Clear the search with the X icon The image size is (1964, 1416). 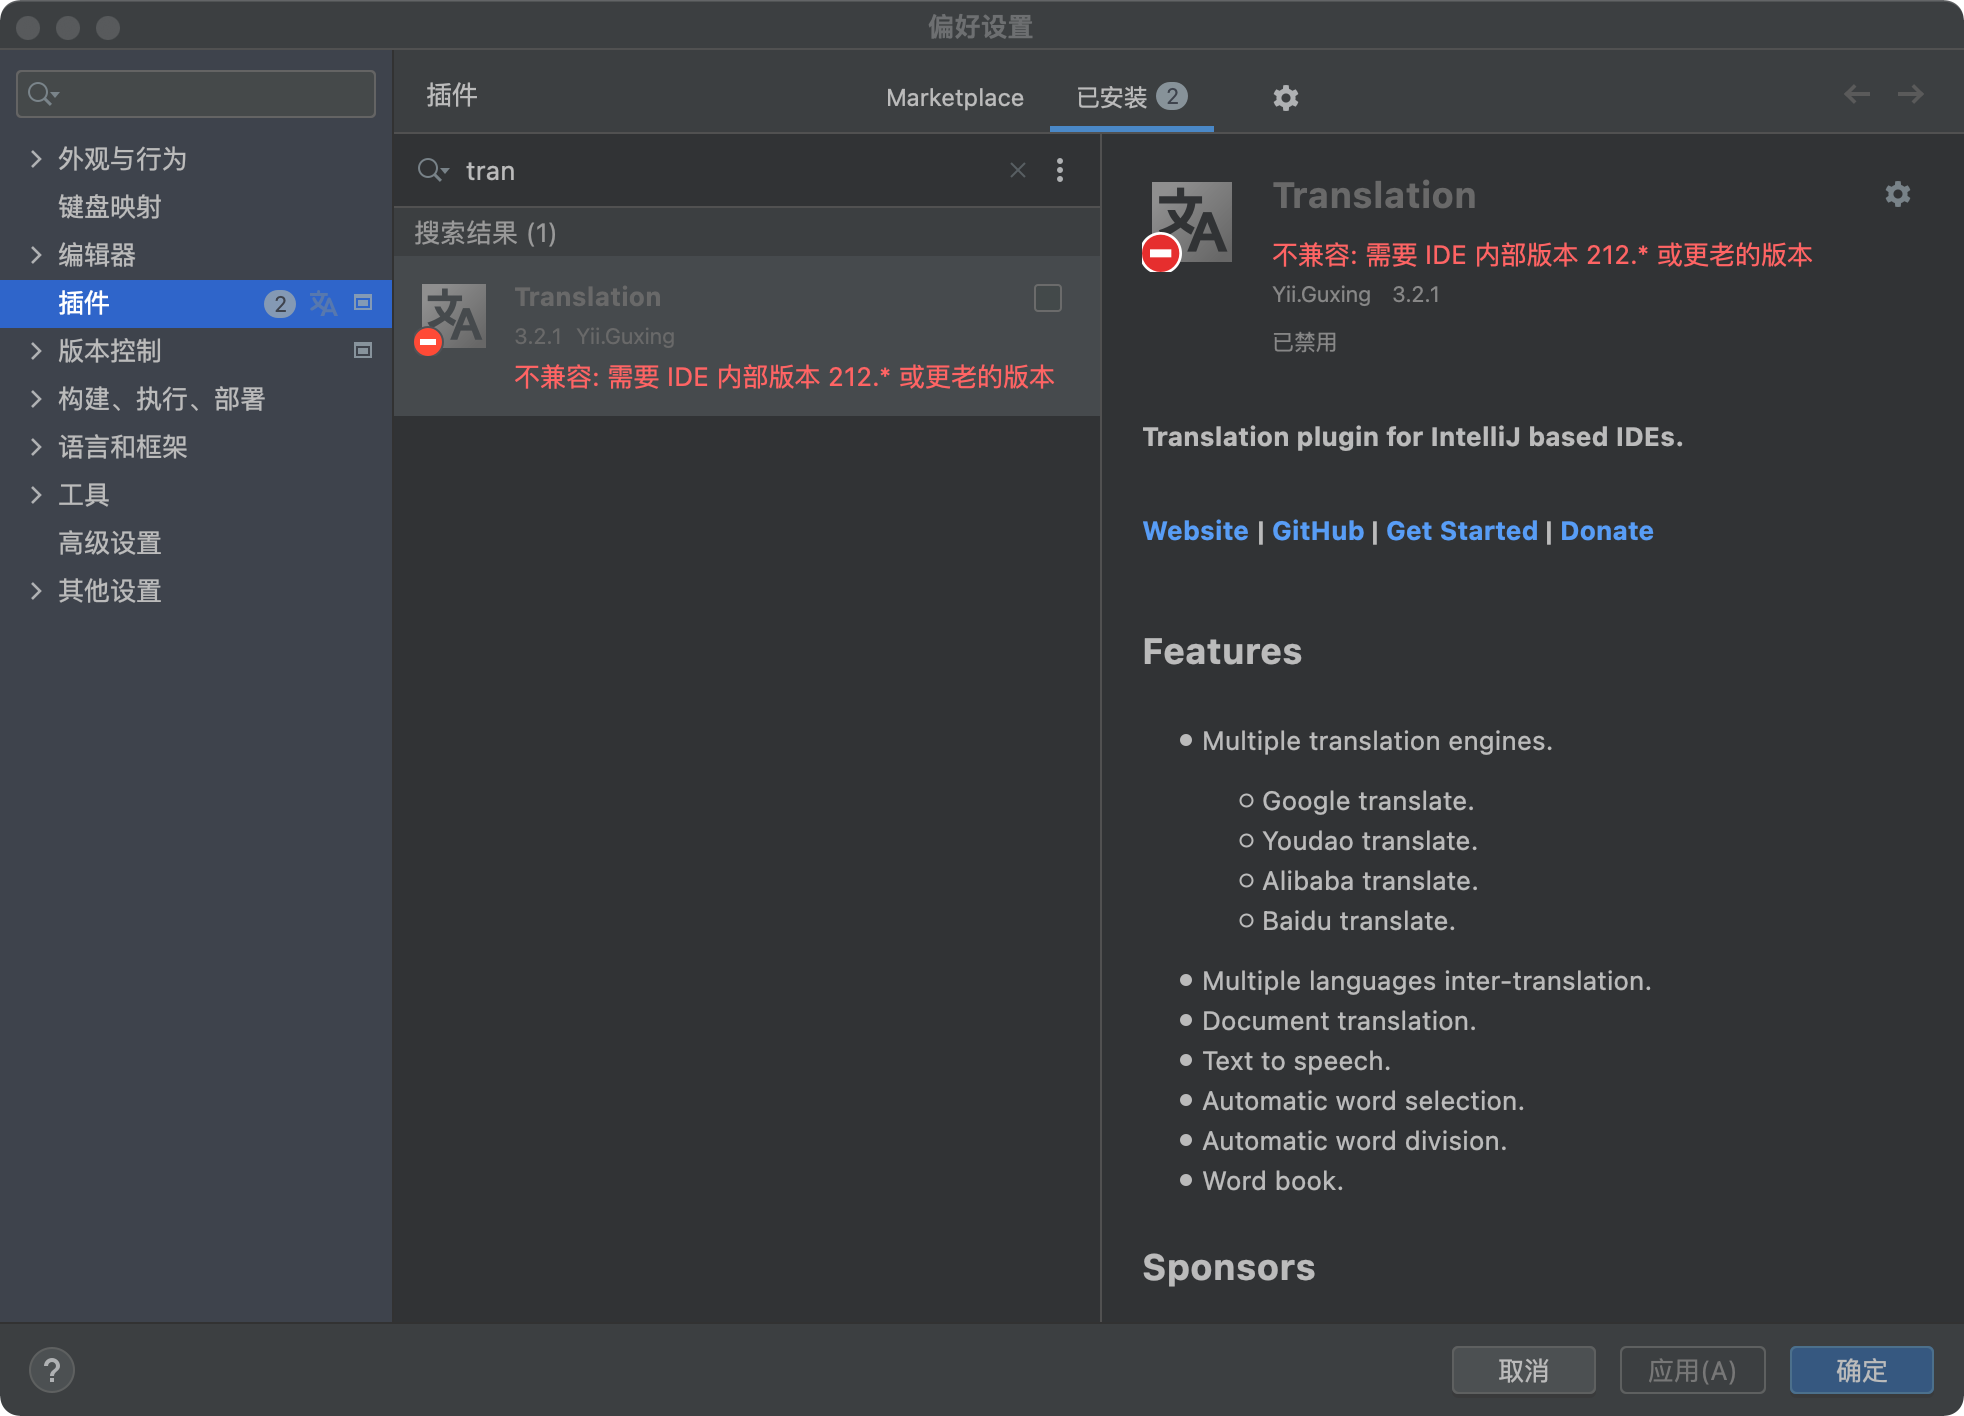coord(1017,170)
